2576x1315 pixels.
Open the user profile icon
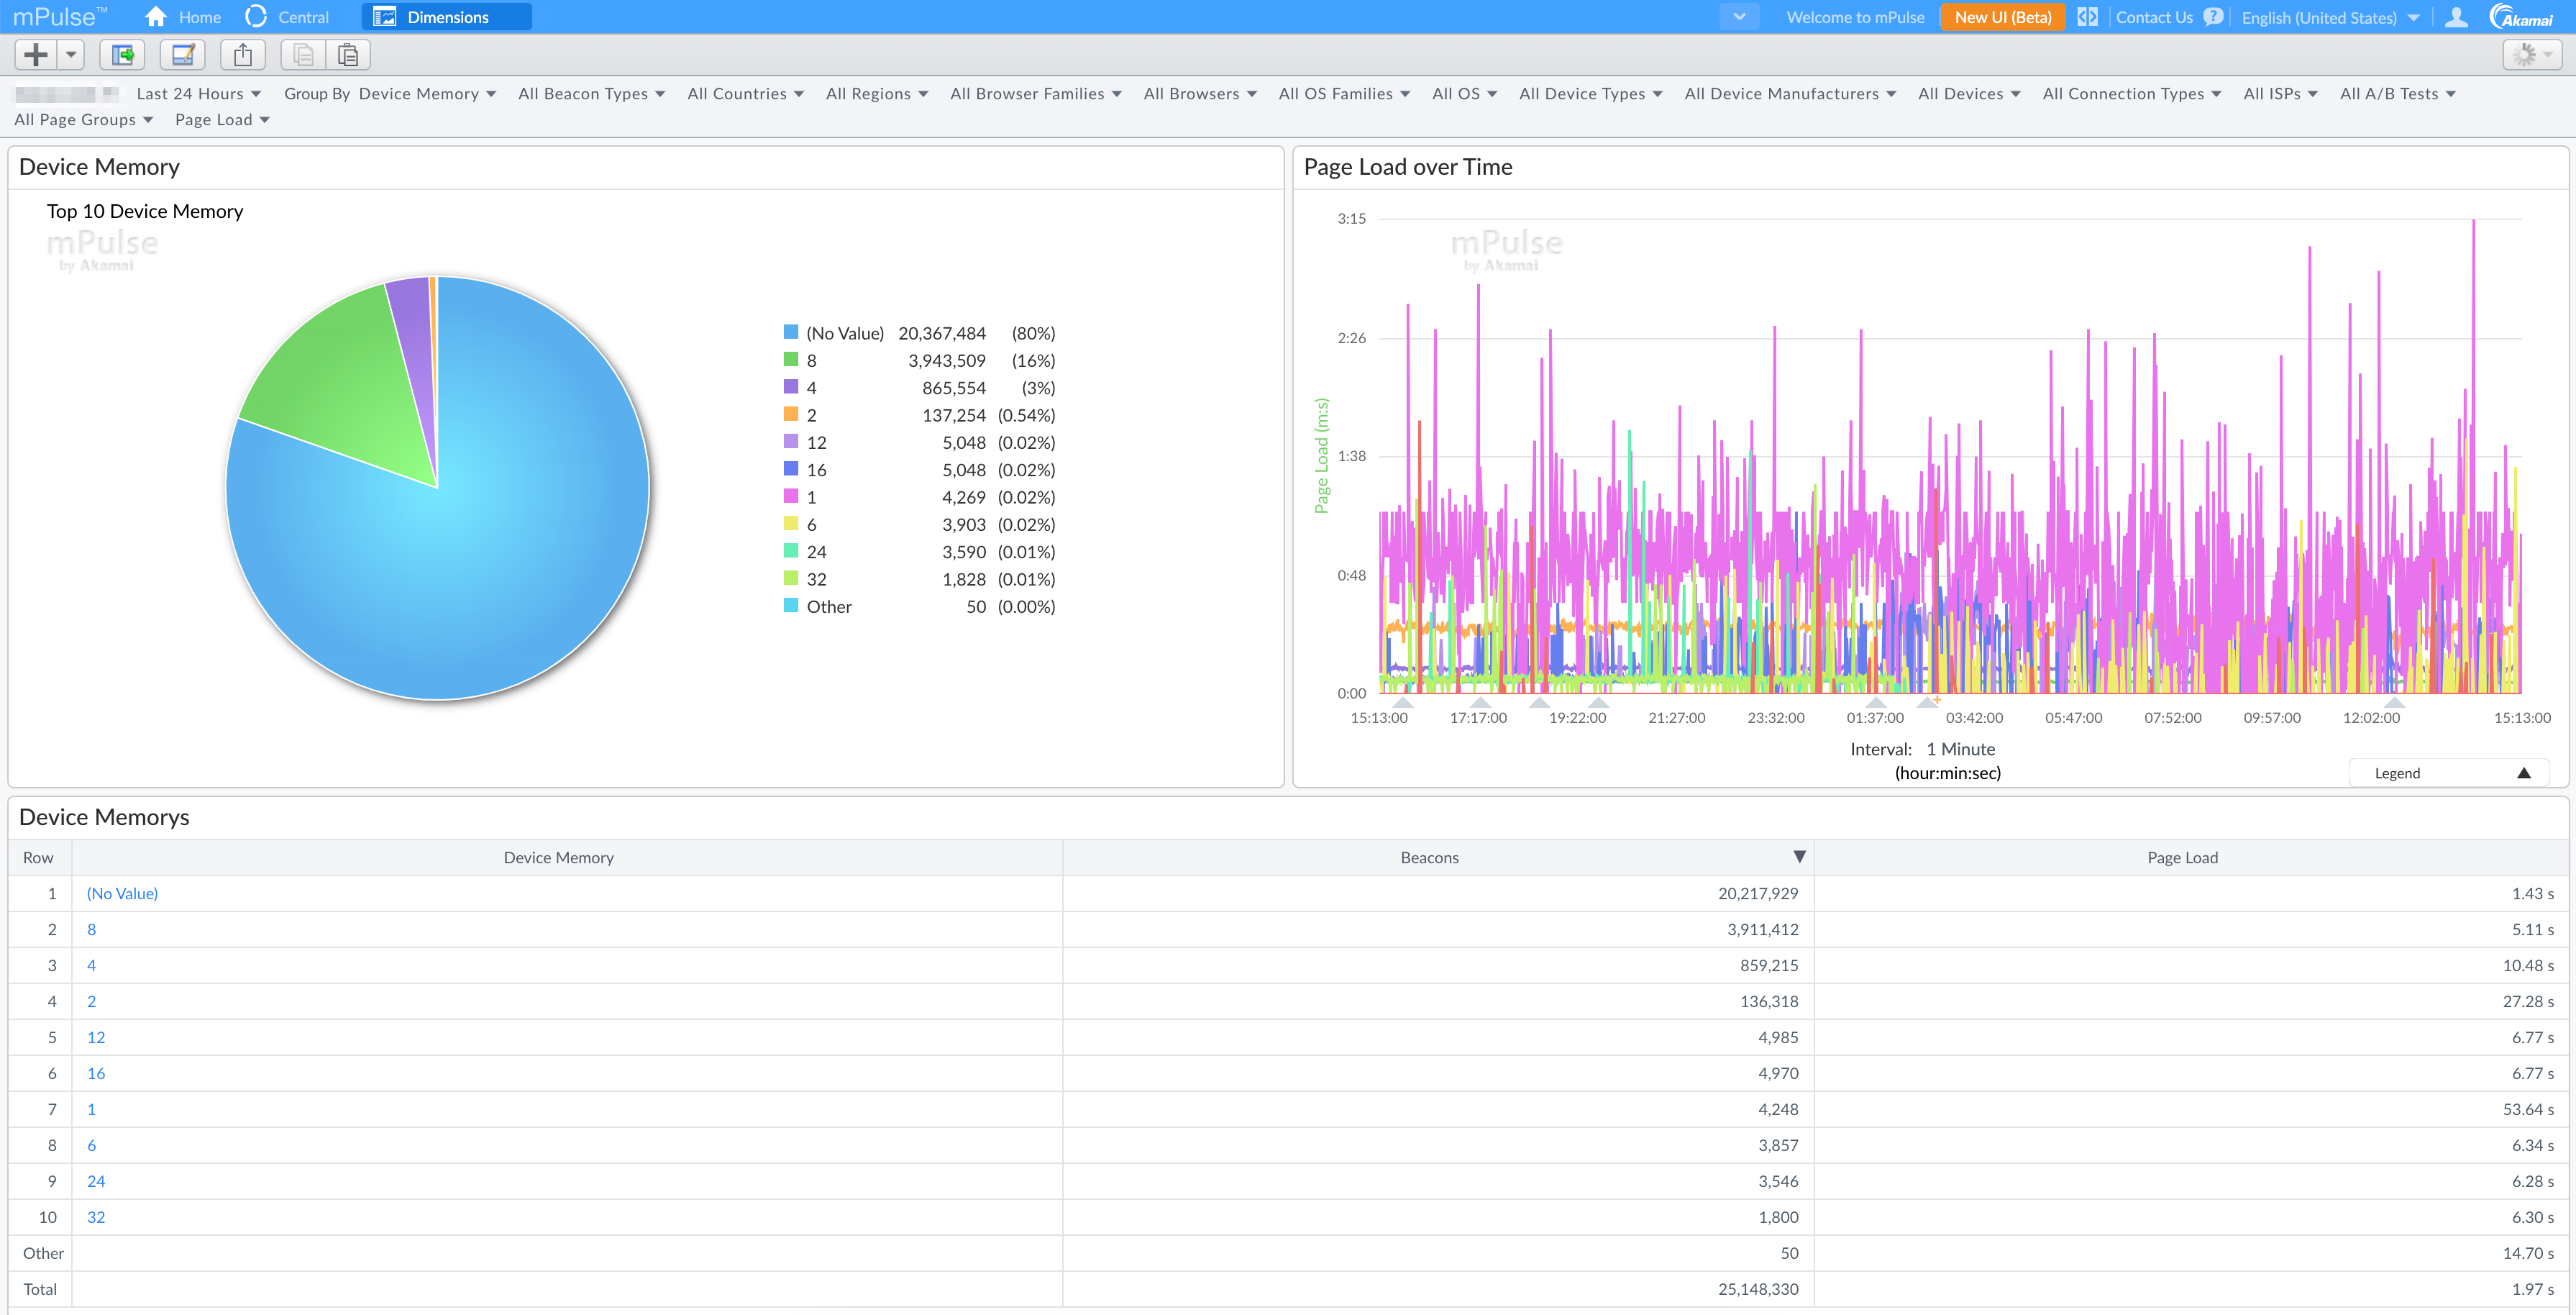point(2456,17)
